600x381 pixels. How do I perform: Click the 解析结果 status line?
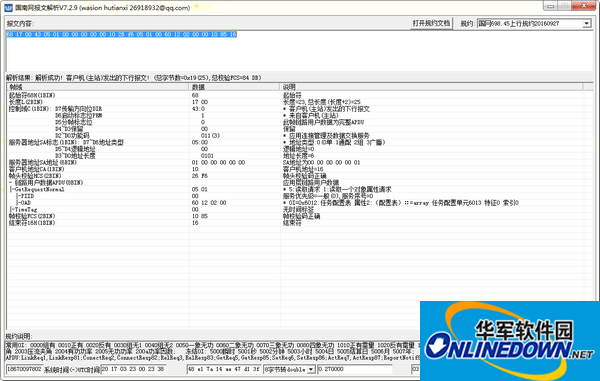coord(134,78)
